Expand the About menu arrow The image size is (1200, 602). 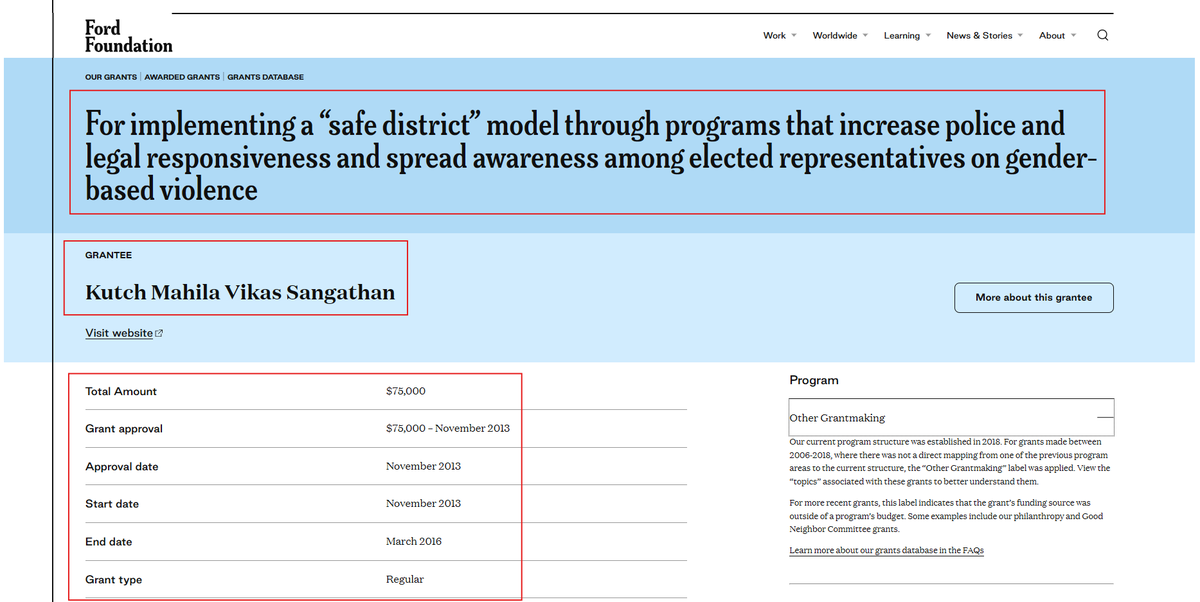[x=1073, y=35]
